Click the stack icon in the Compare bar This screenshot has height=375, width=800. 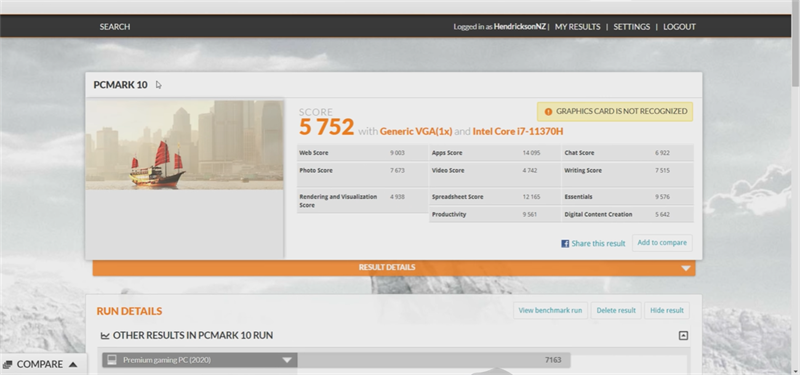(7, 364)
